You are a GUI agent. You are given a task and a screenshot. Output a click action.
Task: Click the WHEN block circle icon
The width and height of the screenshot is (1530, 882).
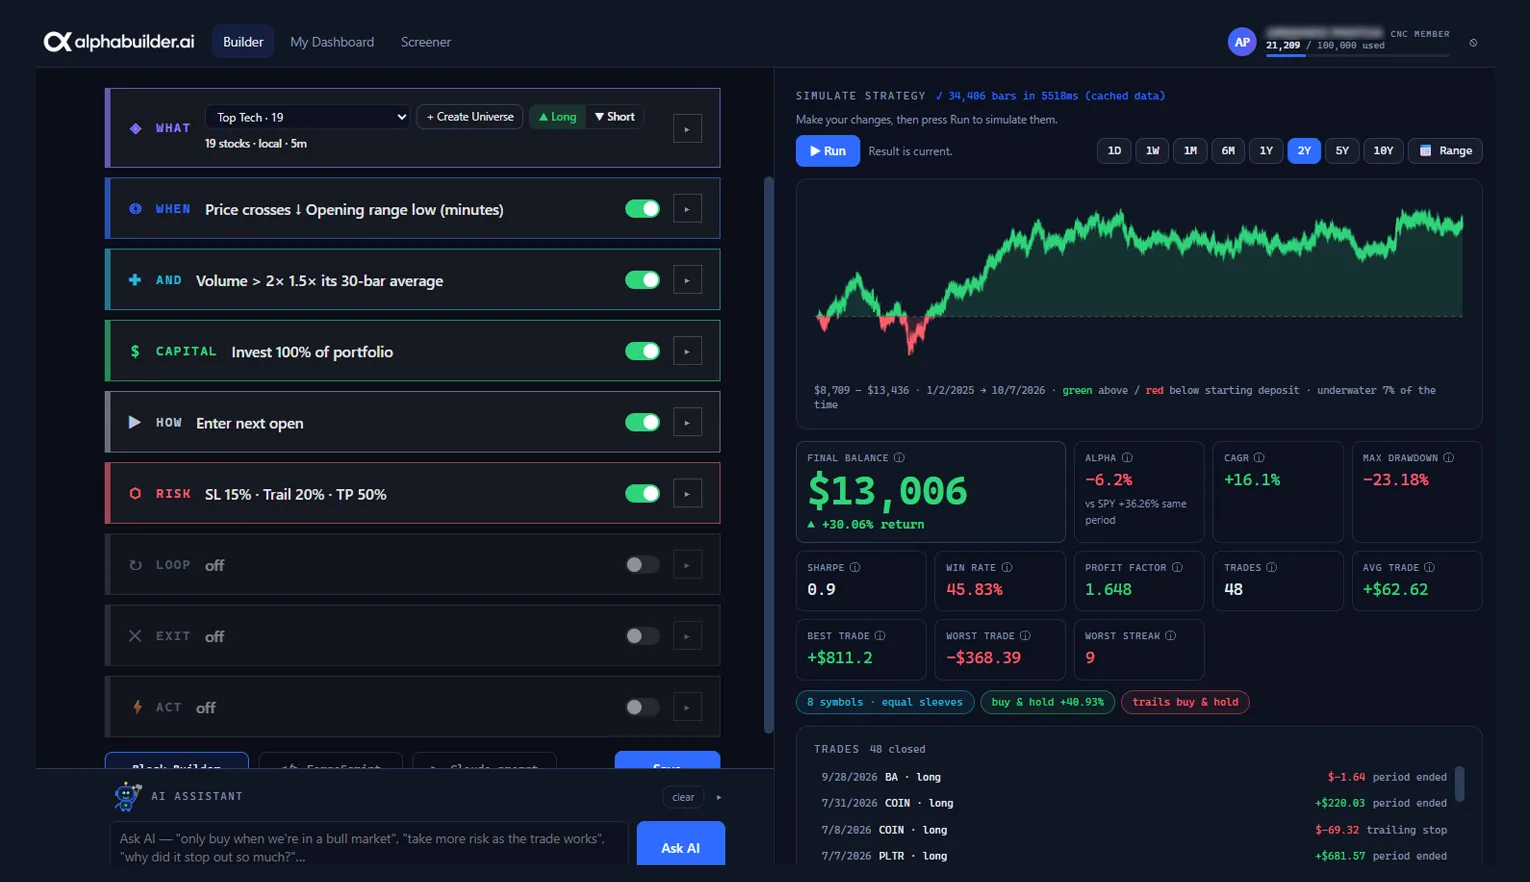pyautogui.click(x=135, y=209)
